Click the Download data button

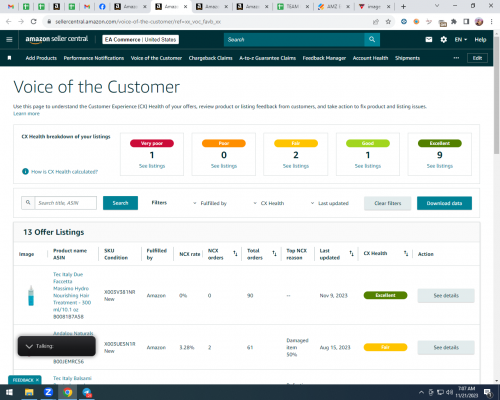(444, 203)
